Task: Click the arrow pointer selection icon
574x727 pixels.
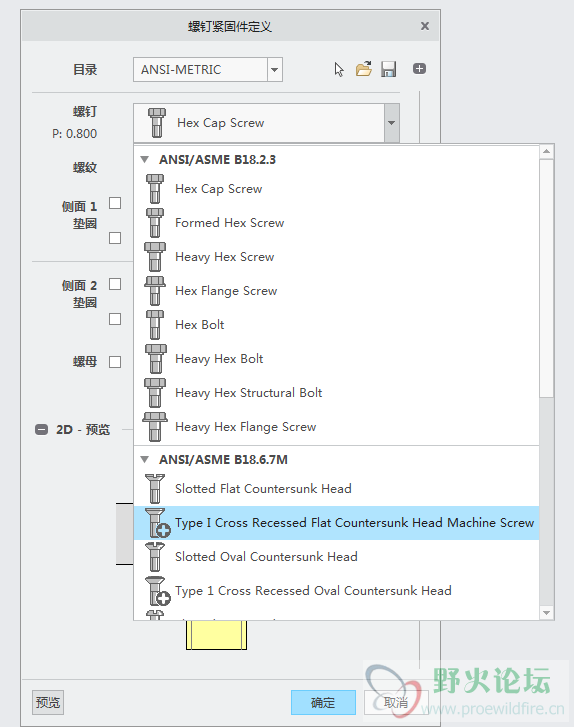Action: pos(339,70)
